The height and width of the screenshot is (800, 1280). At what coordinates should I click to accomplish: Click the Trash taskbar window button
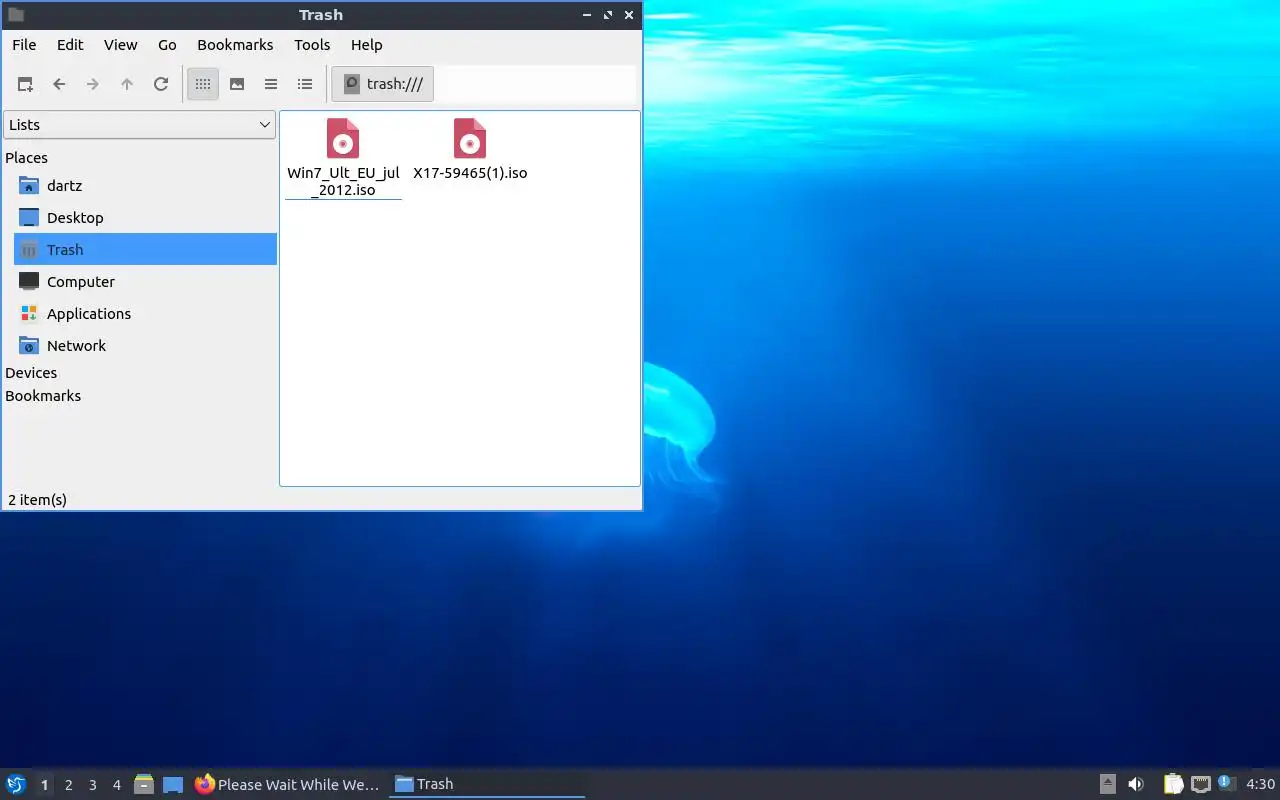point(487,784)
